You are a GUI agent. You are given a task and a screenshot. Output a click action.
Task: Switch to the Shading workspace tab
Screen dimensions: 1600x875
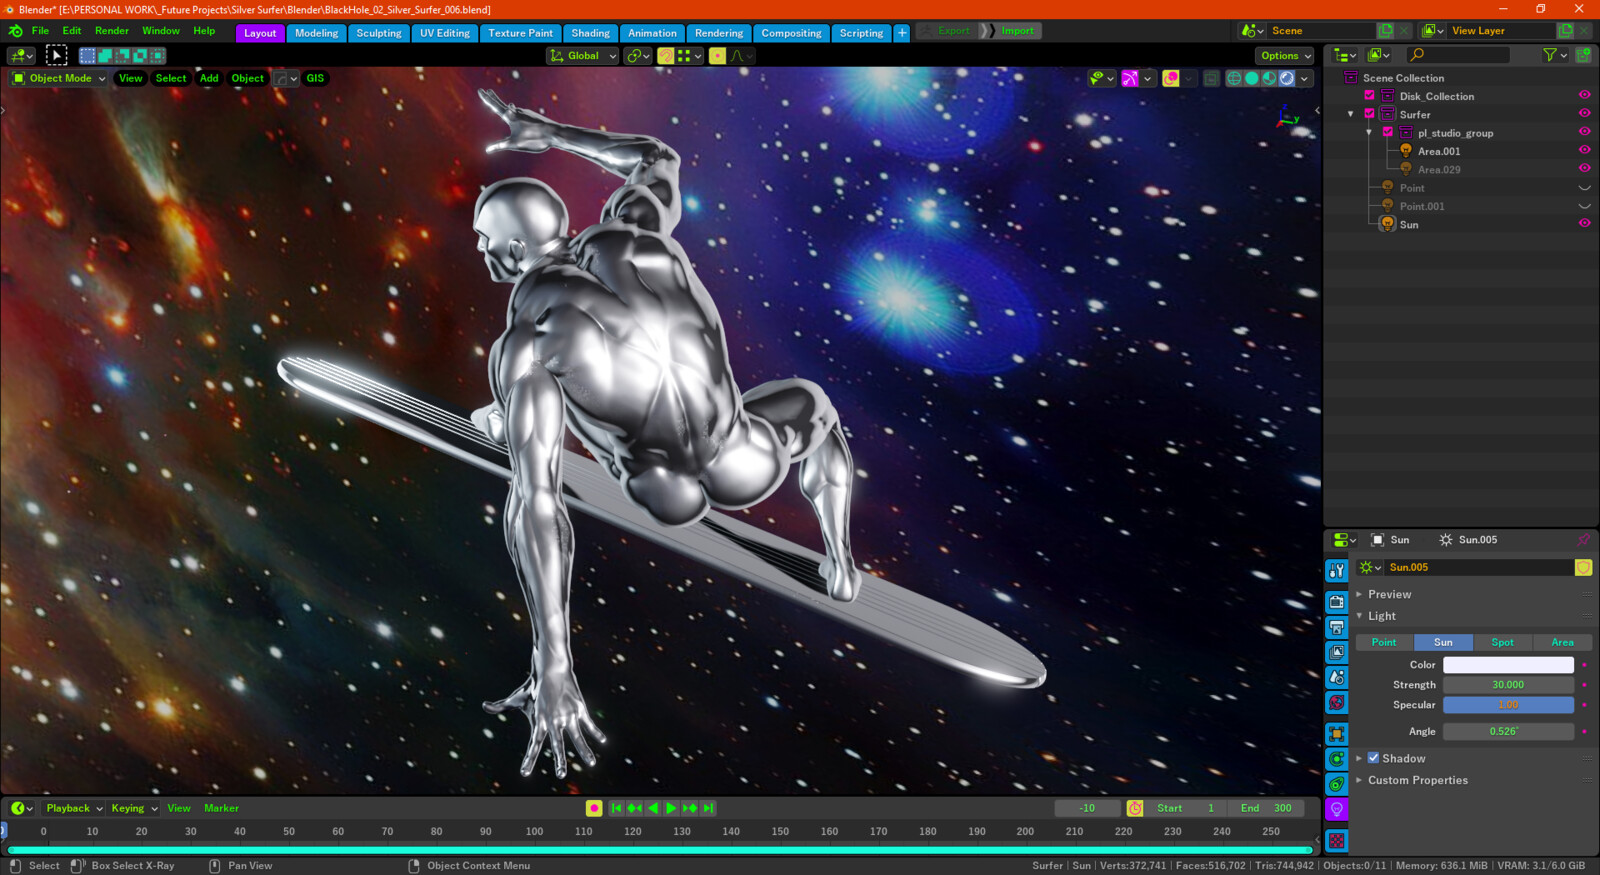click(590, 33)
